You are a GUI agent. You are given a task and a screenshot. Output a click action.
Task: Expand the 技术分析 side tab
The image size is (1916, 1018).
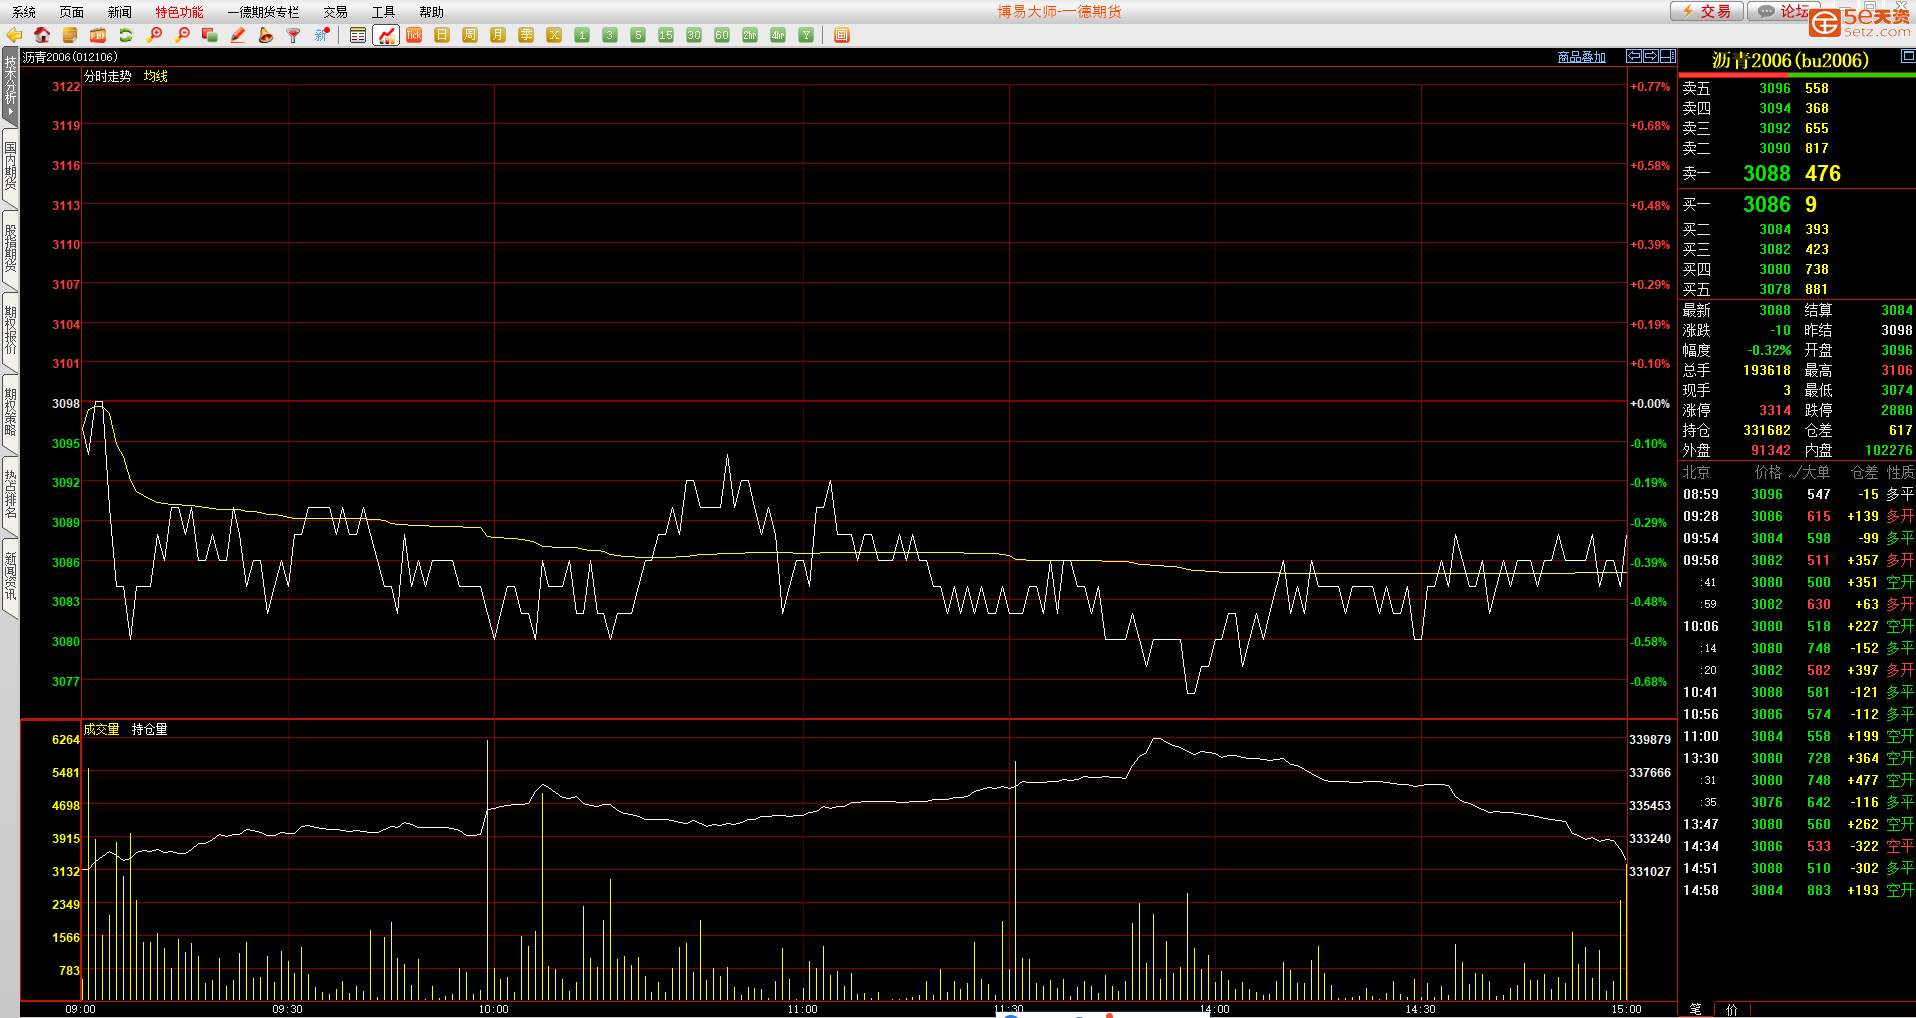click(x=10, y=85)
